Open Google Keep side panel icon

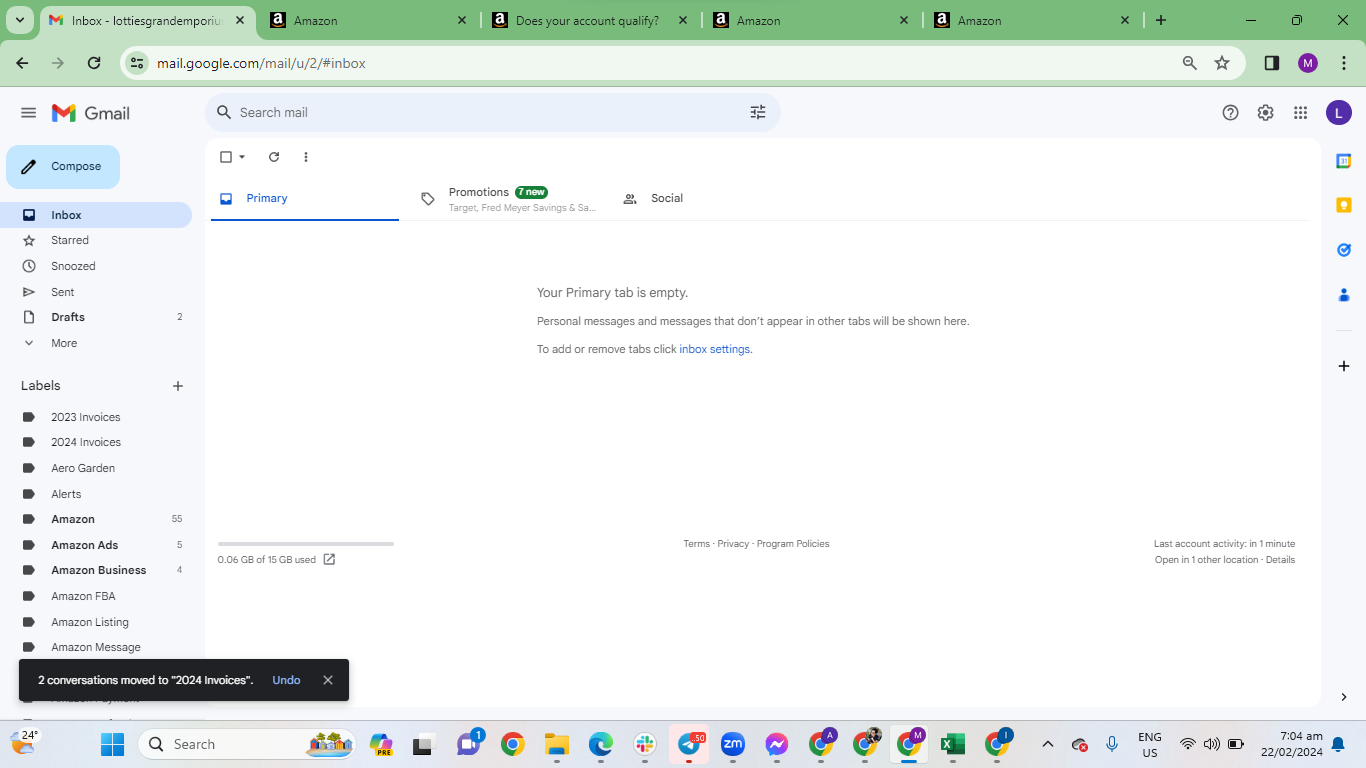(1344, 205)
